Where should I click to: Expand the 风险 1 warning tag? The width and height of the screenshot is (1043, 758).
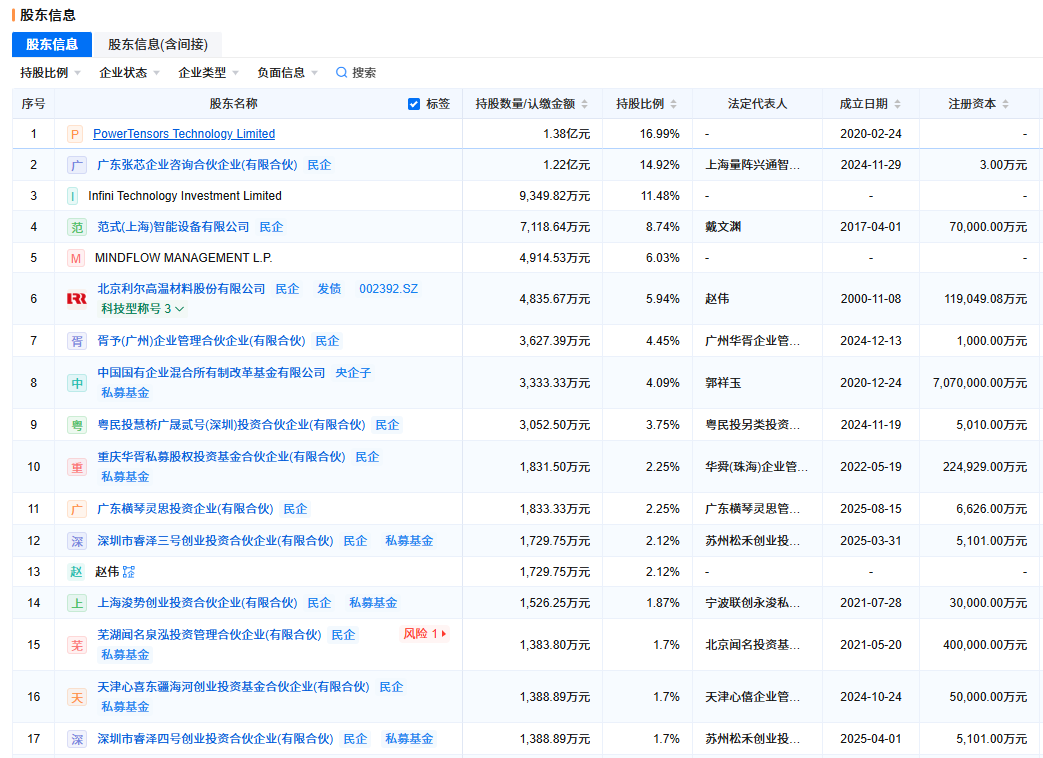(x=425, y=634)
